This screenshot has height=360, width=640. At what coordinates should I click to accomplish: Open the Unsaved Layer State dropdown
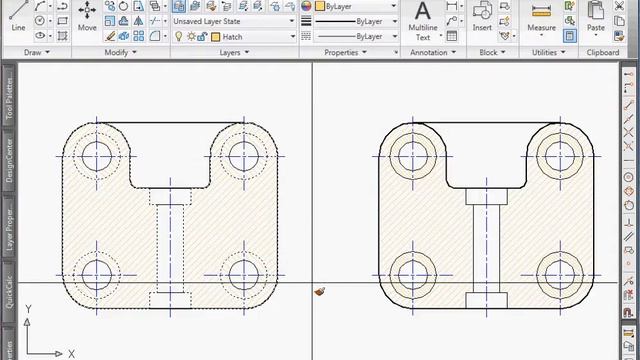coord(233,21)
